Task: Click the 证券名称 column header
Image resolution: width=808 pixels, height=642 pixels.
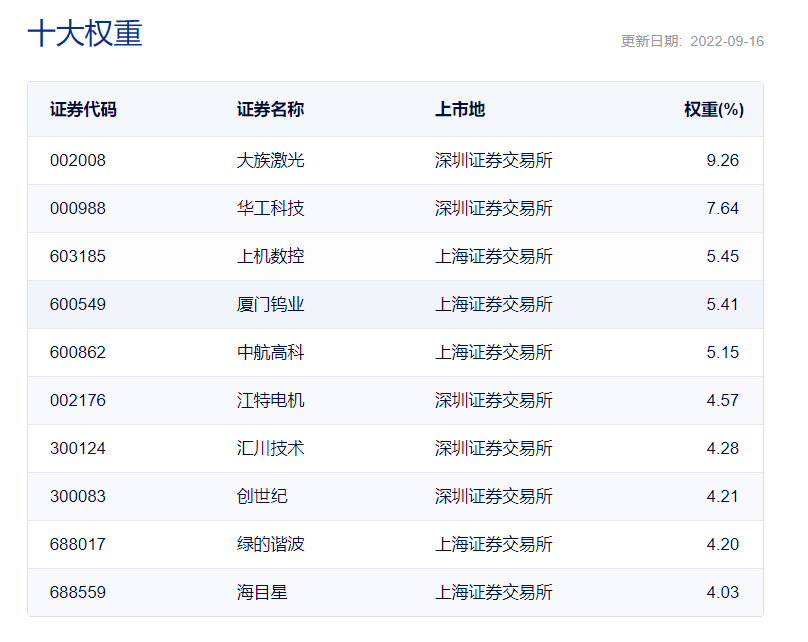Action: point(271,110)
